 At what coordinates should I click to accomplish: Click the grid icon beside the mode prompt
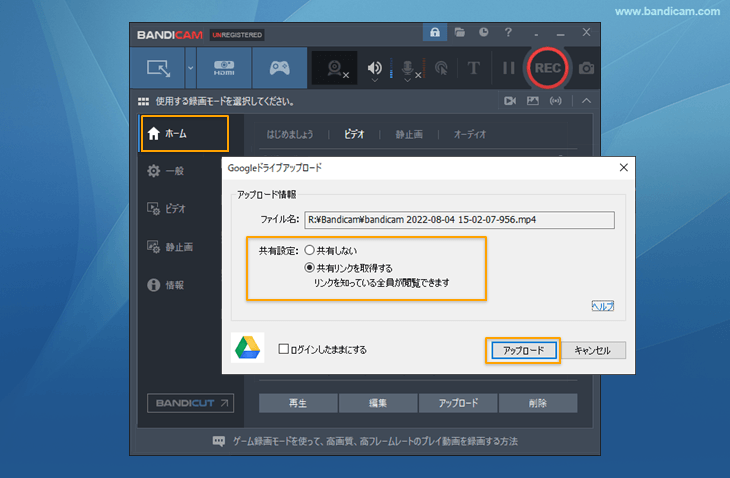[143, 101]
